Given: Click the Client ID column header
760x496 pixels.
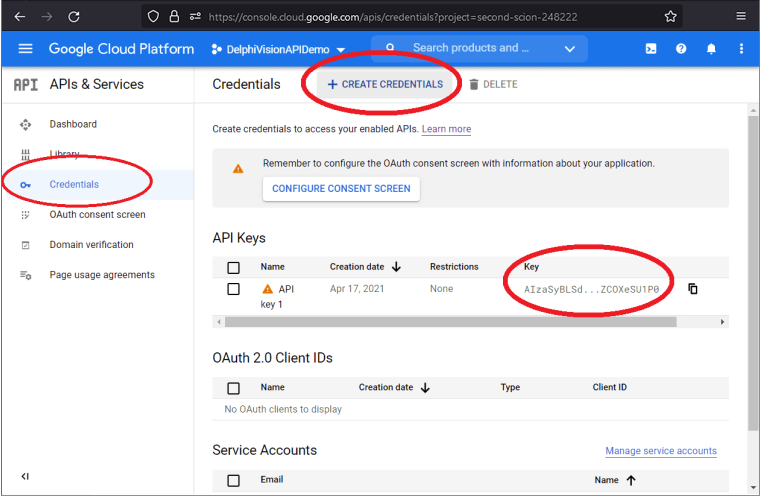Looking at the screenshot, I should (x=609, y=387).
